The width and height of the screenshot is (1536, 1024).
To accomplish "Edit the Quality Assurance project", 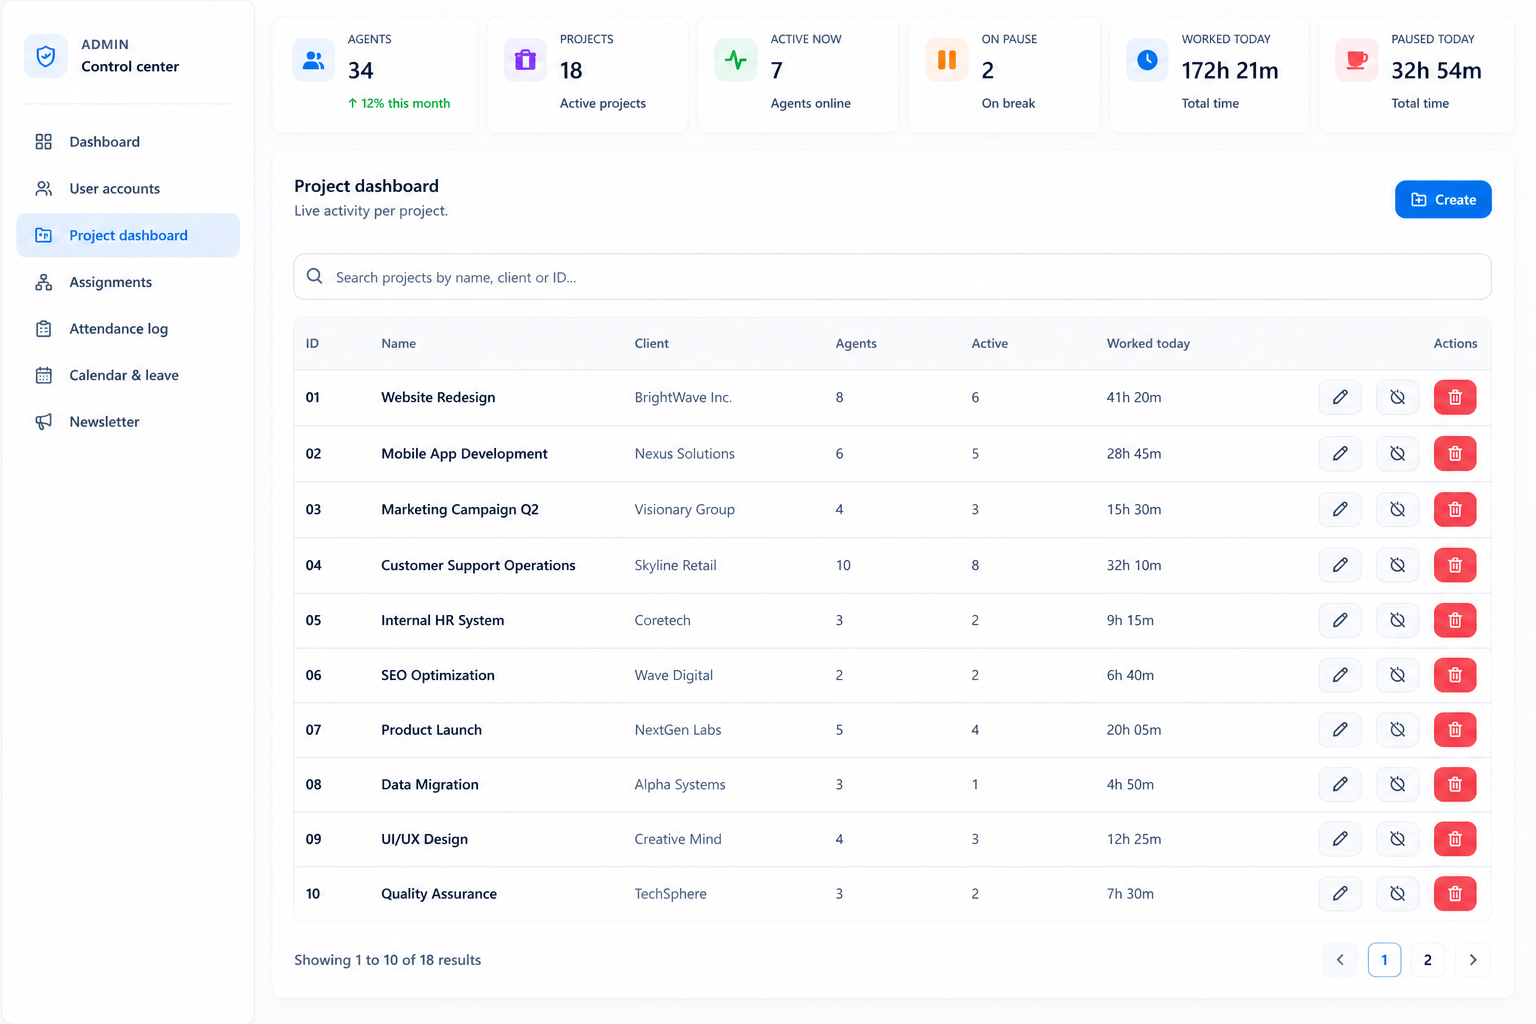I will [1340, 894].
